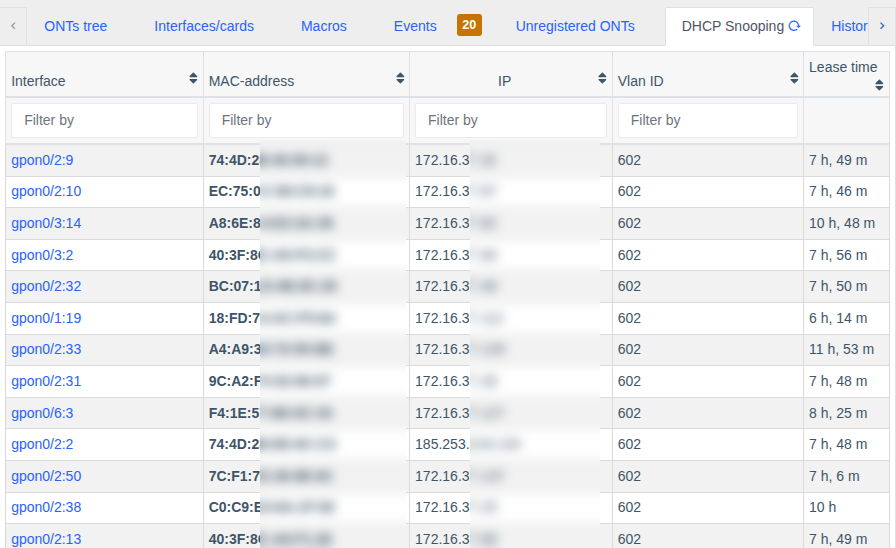Open interface link gpon0/2:32
The image size is (896, 548).
pos(46,286)
